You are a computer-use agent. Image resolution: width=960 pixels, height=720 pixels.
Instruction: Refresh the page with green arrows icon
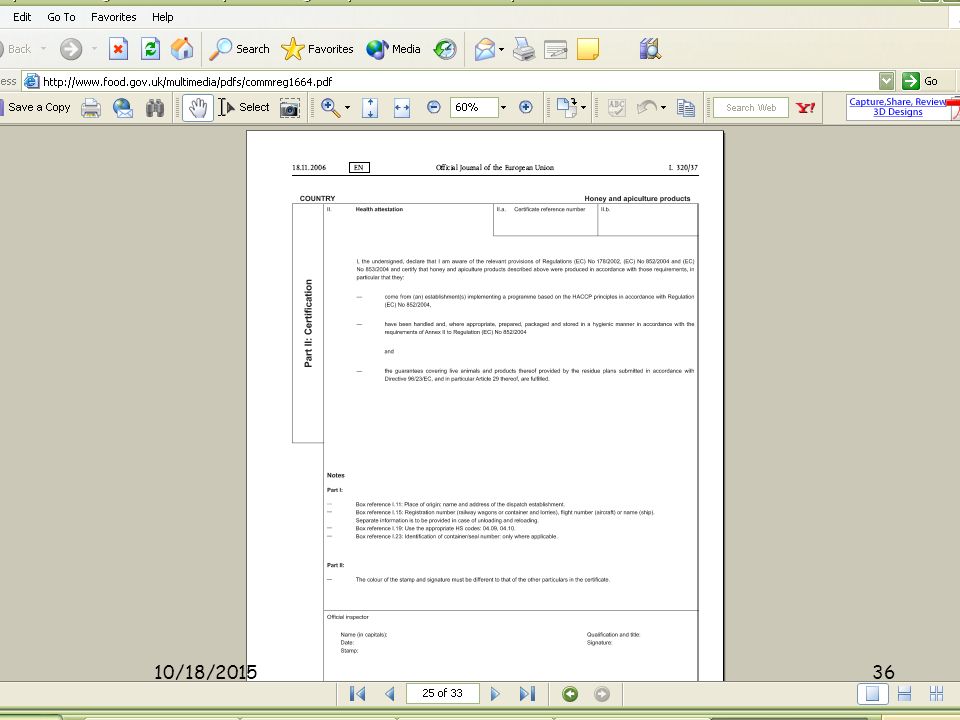[150, 49]
